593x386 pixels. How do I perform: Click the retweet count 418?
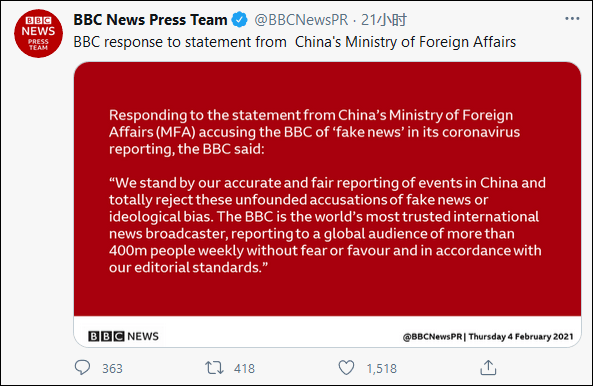point(244,368)
